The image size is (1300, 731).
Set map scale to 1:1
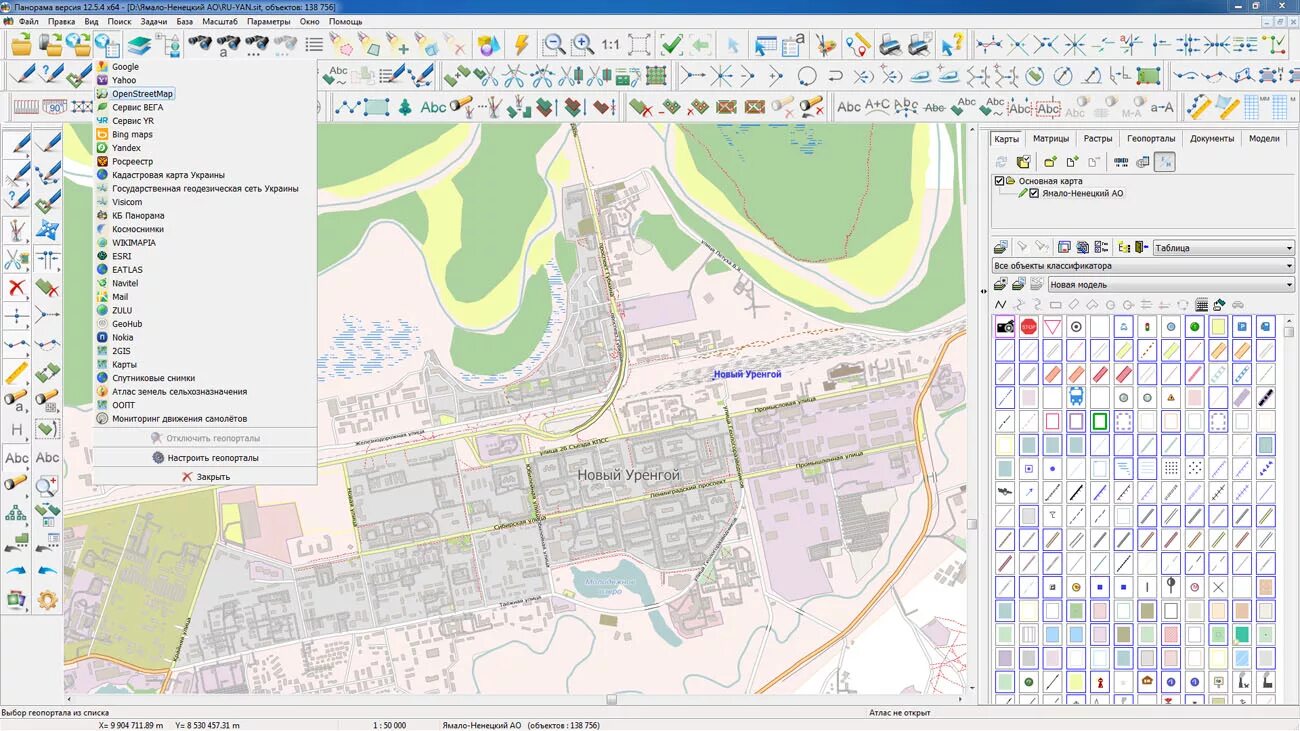point(610,45)
